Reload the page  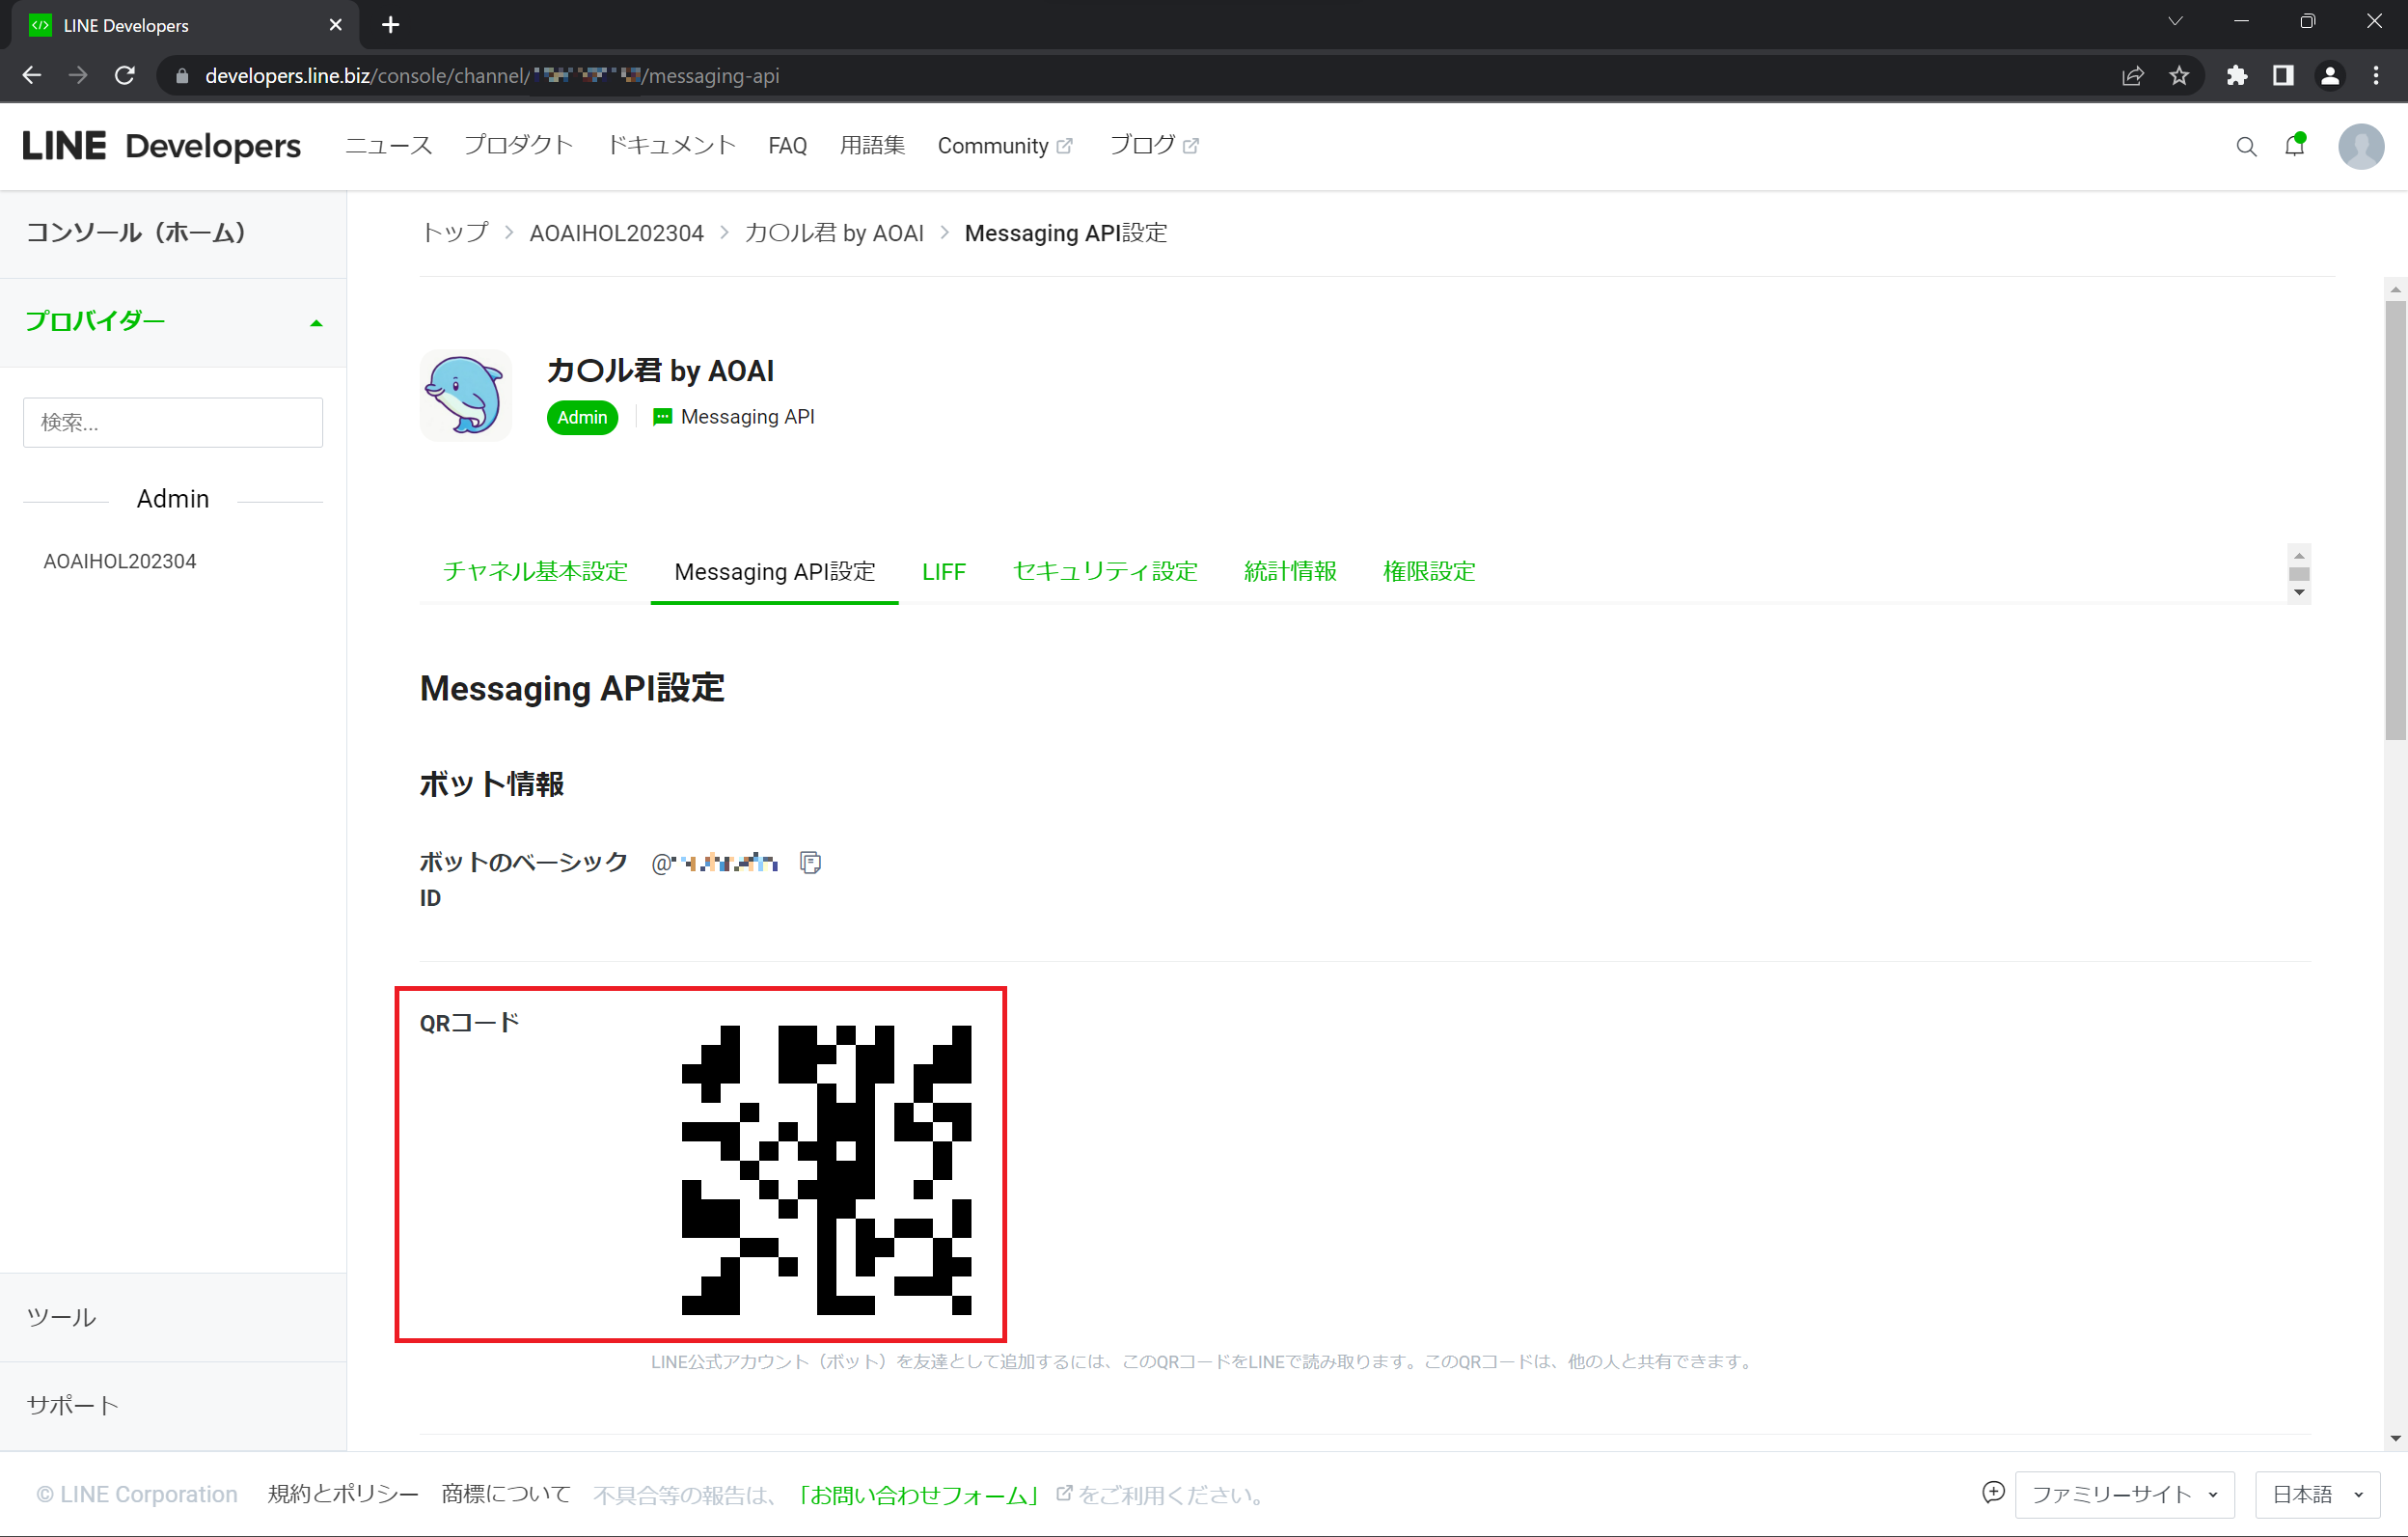pos(125,76)
